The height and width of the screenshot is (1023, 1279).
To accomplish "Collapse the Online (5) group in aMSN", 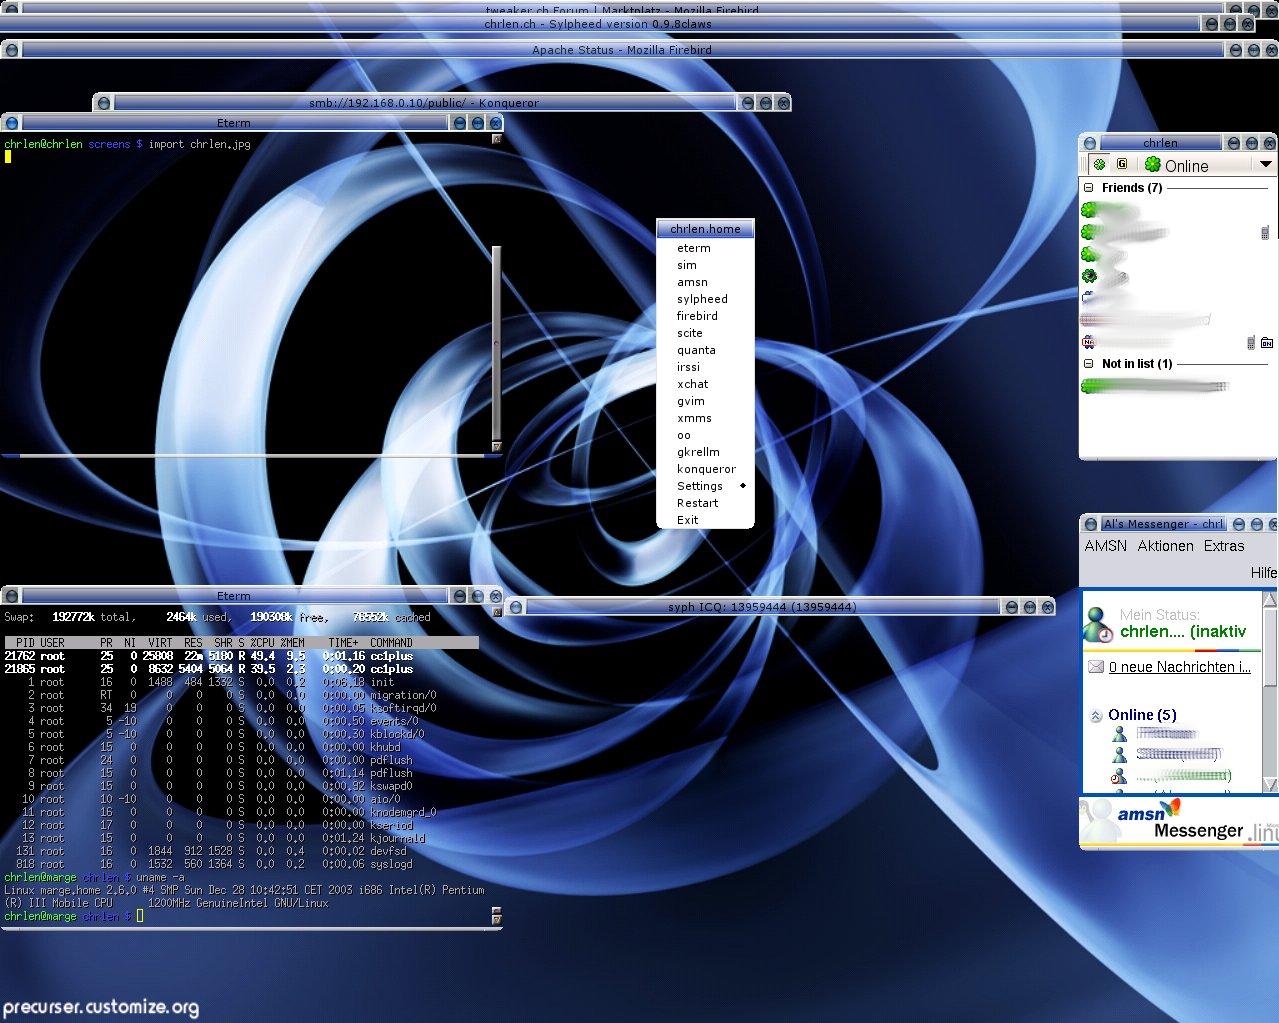I will coord(1096,715).
